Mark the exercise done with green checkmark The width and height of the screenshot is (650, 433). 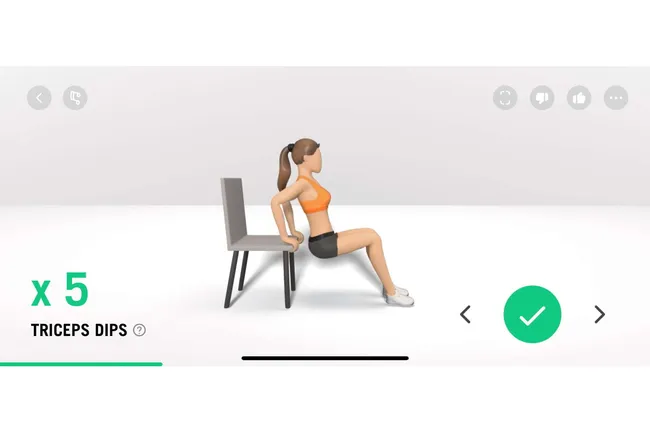532,314
